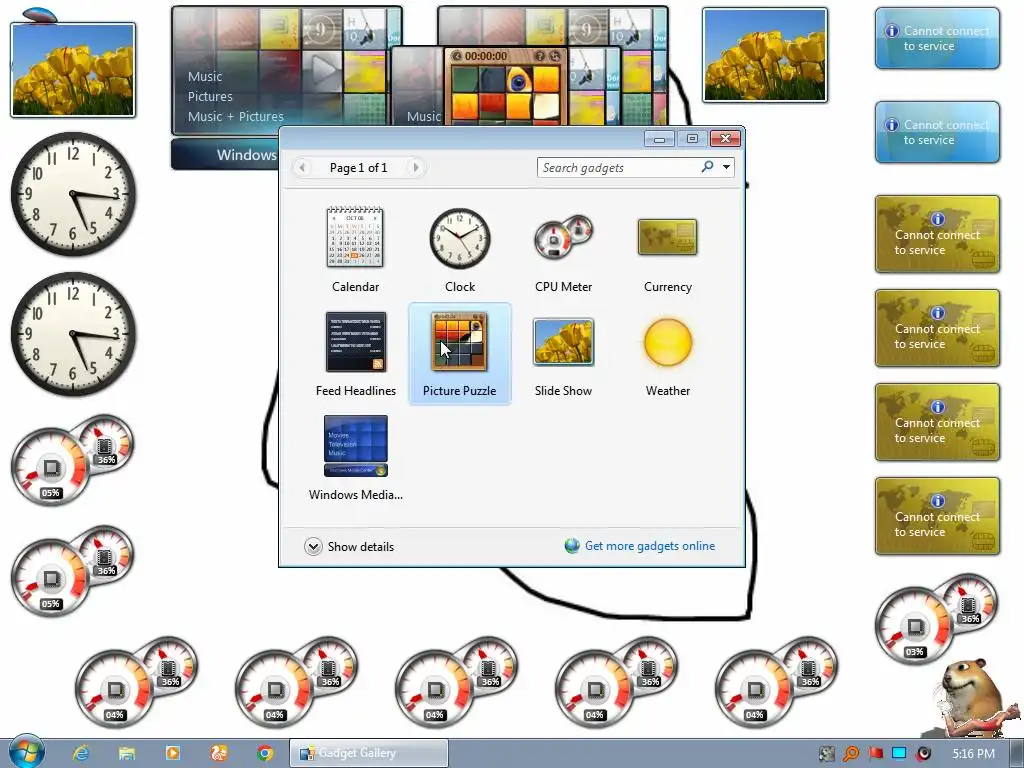The image size is (1024, 768).
Task: Select the Clock gadget in Gadget Gallery
Action: 460,249
